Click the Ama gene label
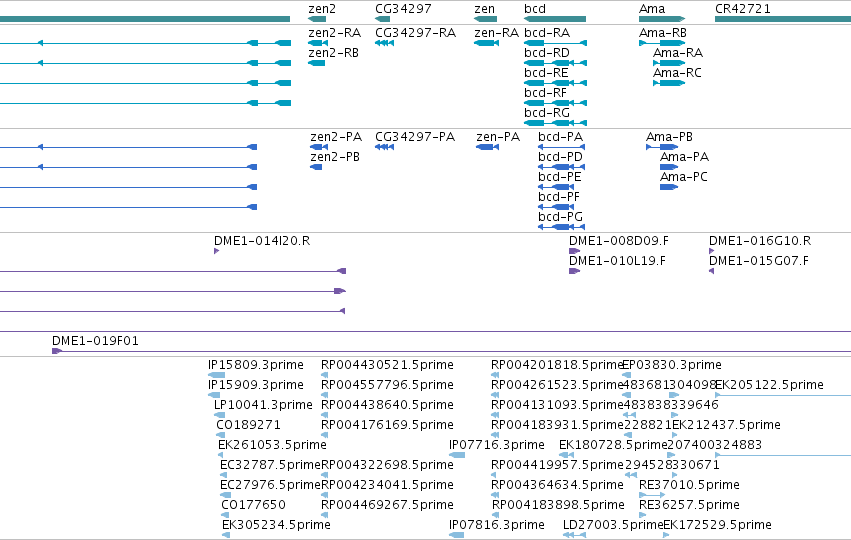This screenshot has width=851, height=540. 652,9
